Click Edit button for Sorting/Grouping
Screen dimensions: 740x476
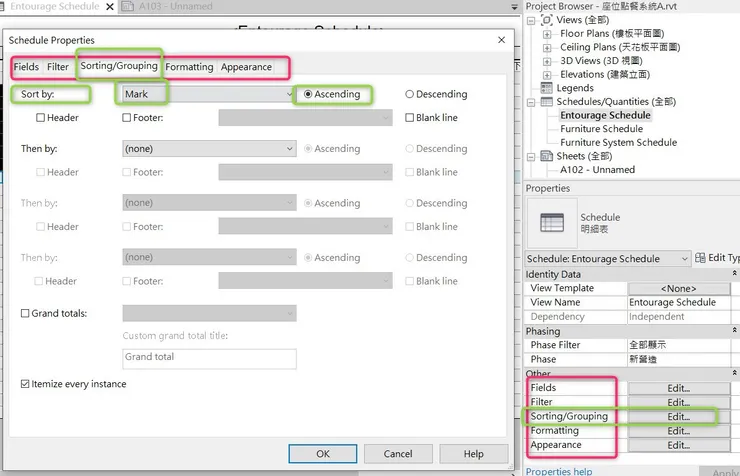click(679, 417)
